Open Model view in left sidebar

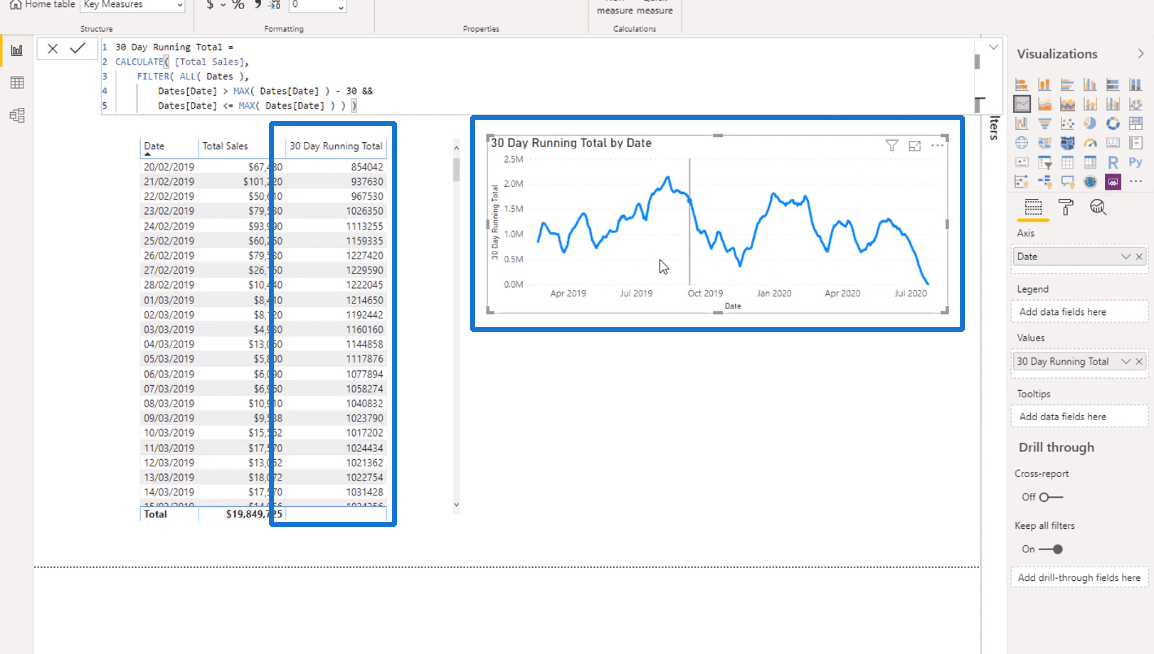coord(17,115)
